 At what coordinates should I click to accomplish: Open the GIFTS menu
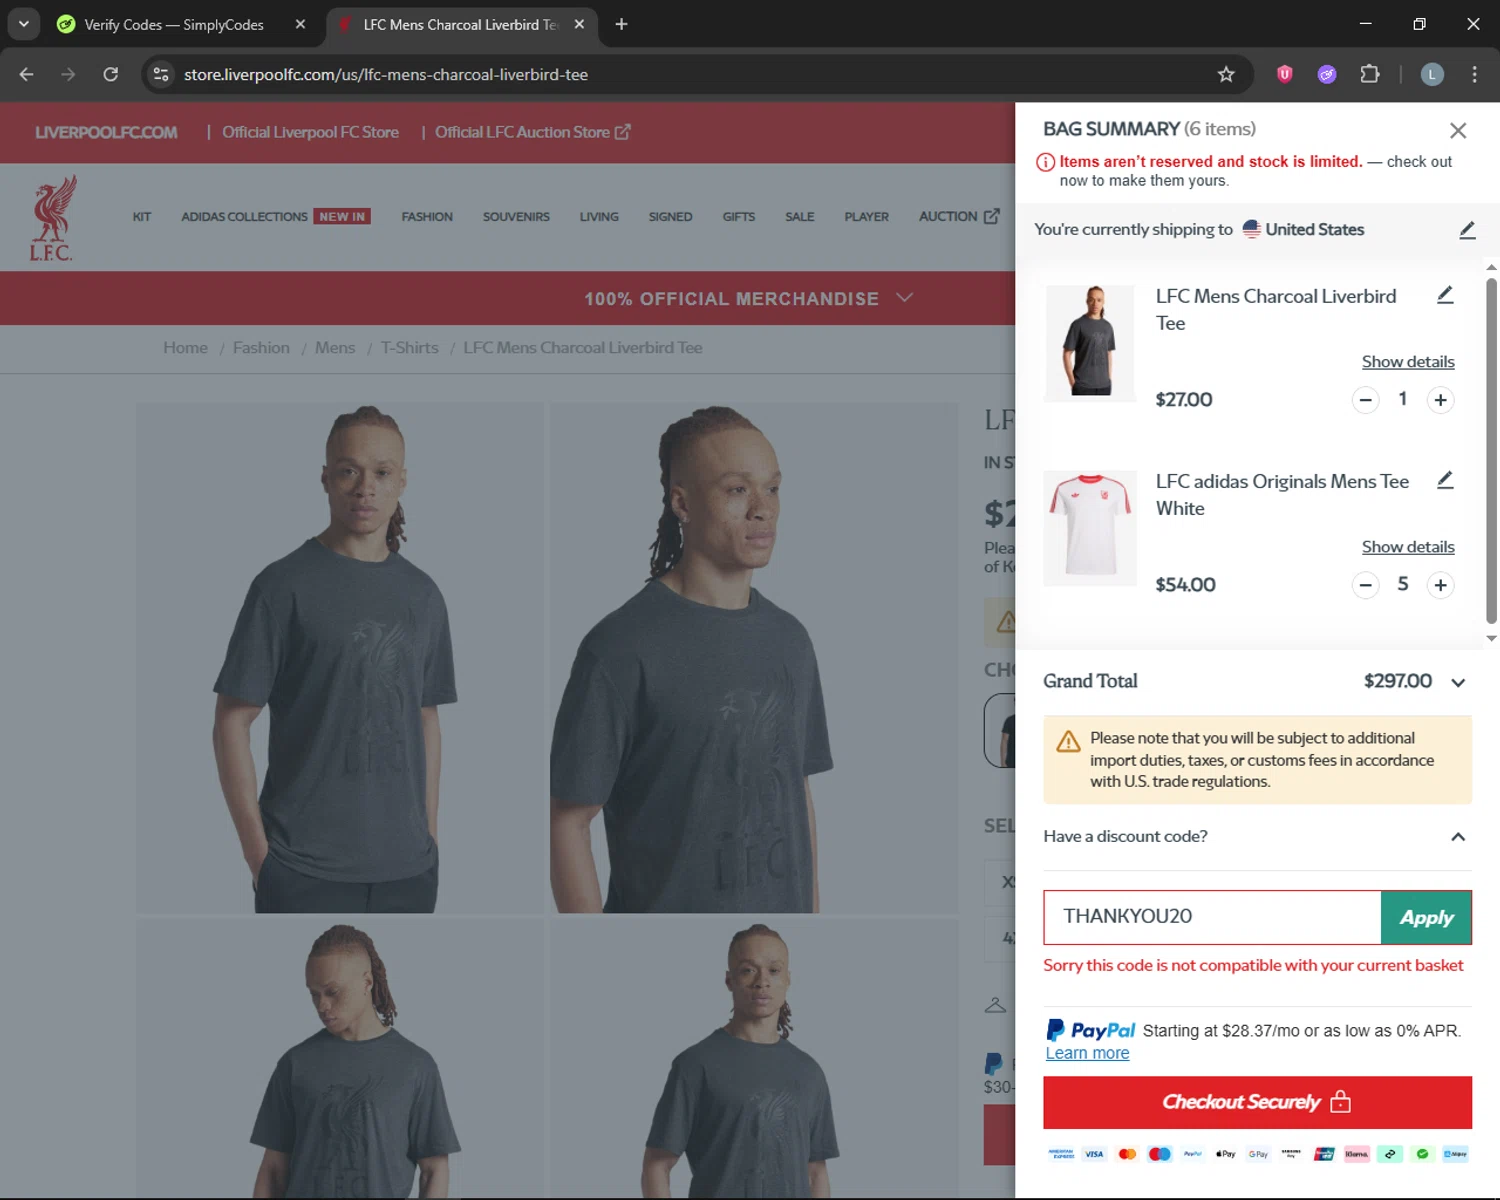739,217
